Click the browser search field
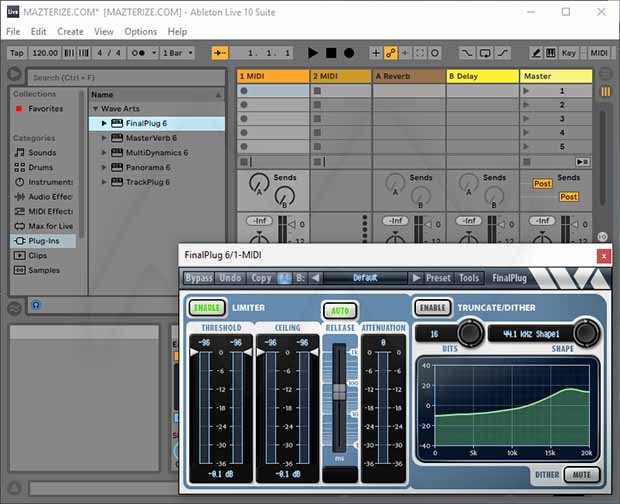The height and width of the screenshot is (504, 620). pos(127,77)
